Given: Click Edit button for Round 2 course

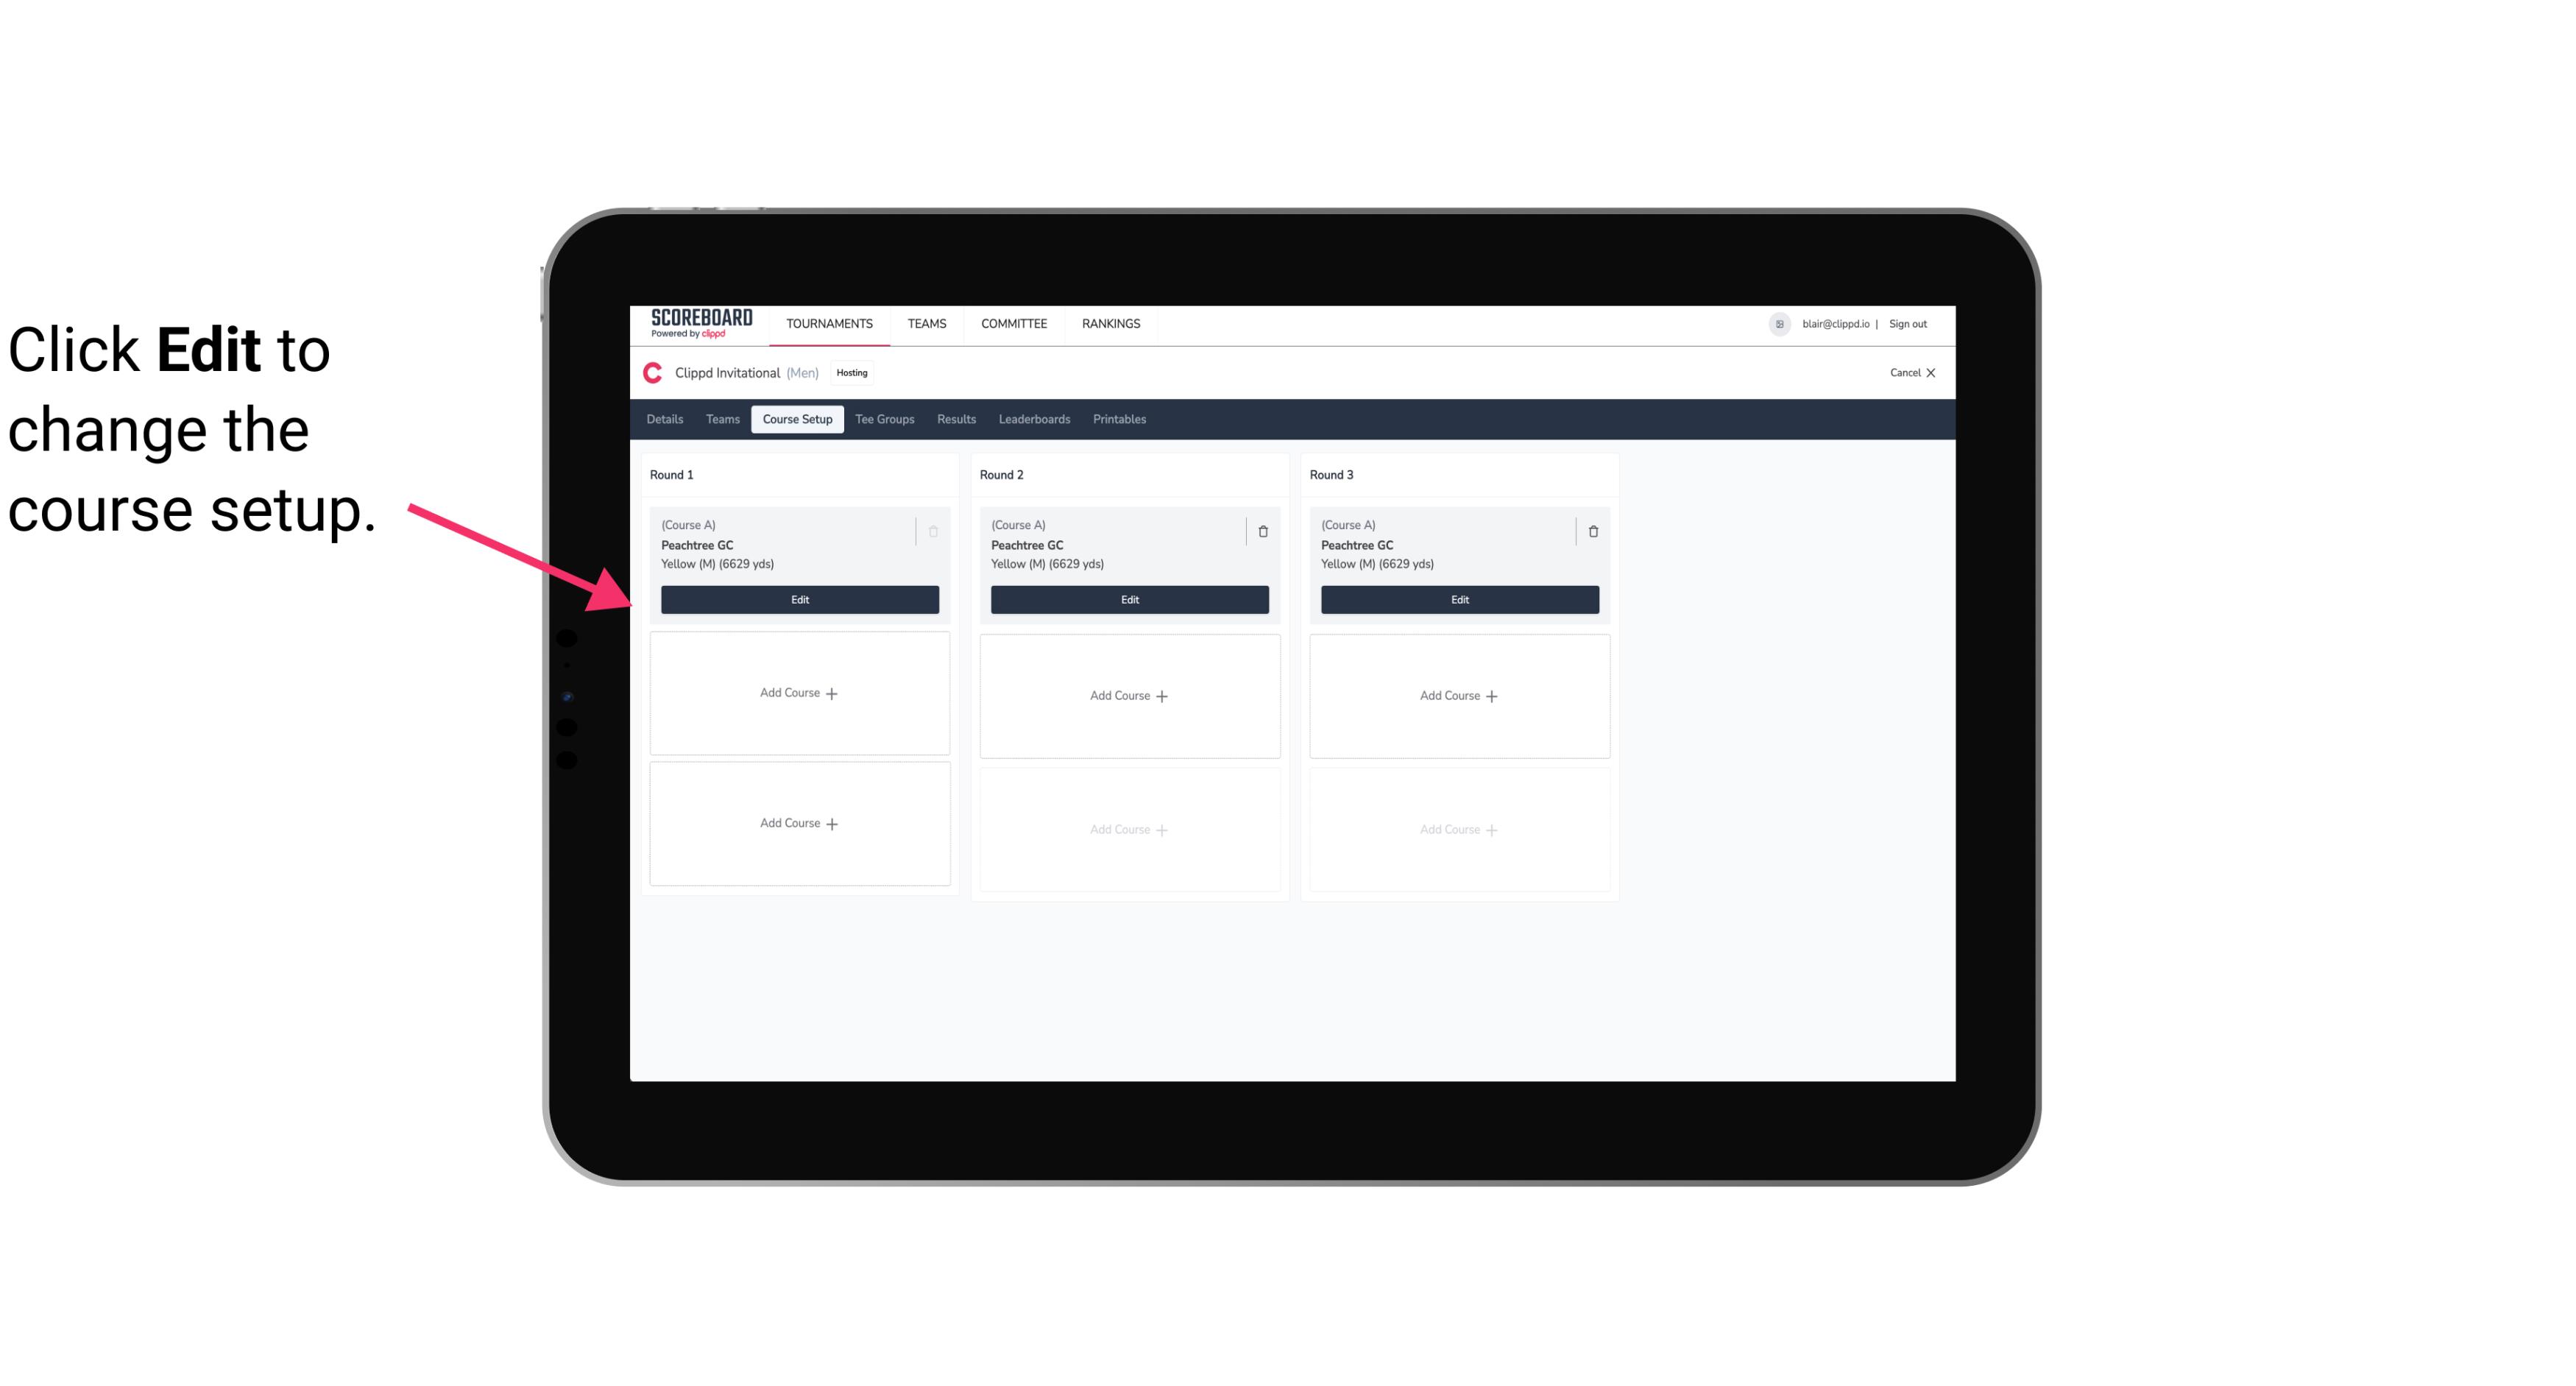Looking at the screenshot, I should point(1128,599).
